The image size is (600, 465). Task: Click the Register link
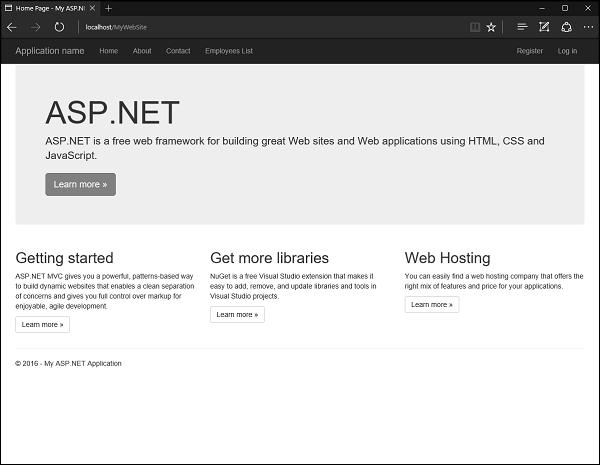[x=530, y=51]
